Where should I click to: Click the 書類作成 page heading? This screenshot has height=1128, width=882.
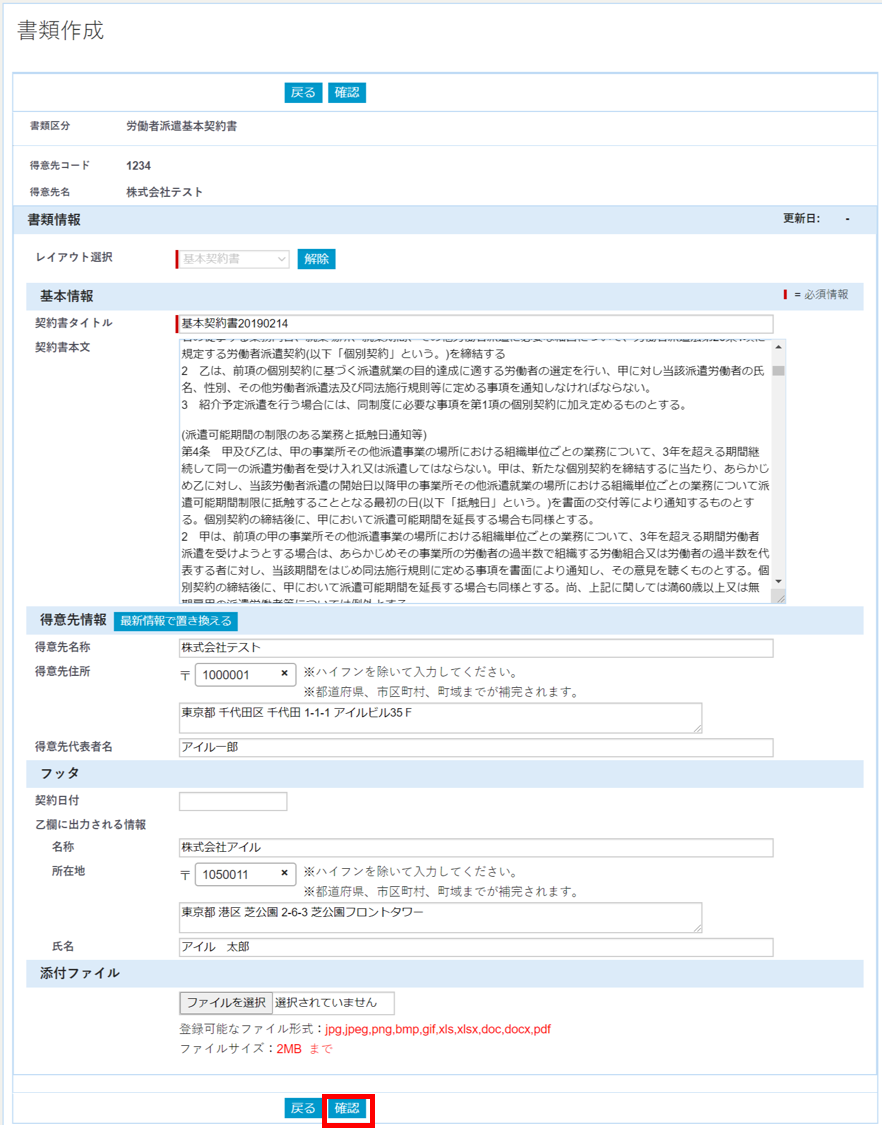click(x=60, y=30)
